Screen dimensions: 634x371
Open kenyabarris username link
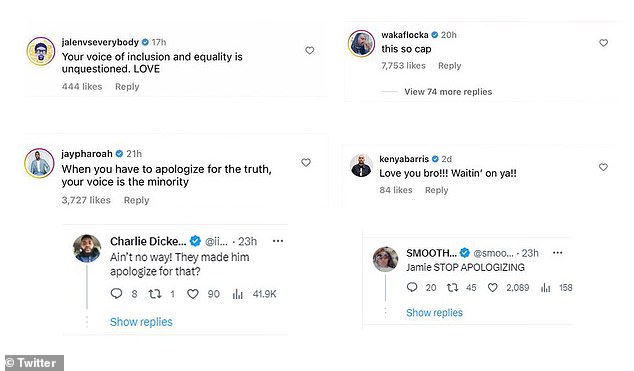click(404, 159)
